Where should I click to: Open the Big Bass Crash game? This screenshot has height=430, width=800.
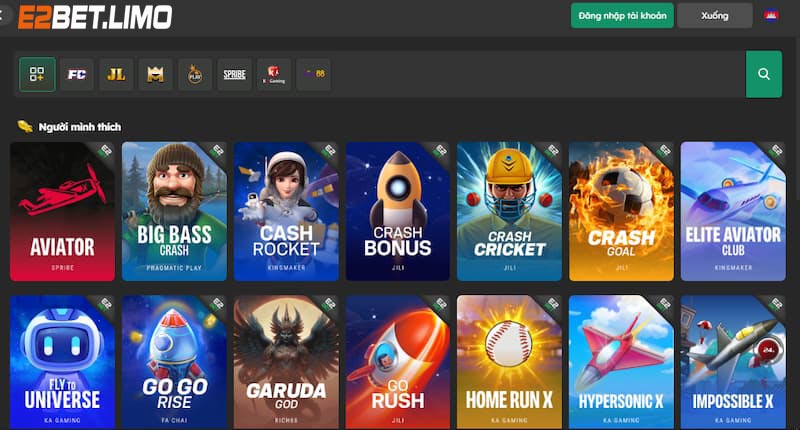click(174, 211)
